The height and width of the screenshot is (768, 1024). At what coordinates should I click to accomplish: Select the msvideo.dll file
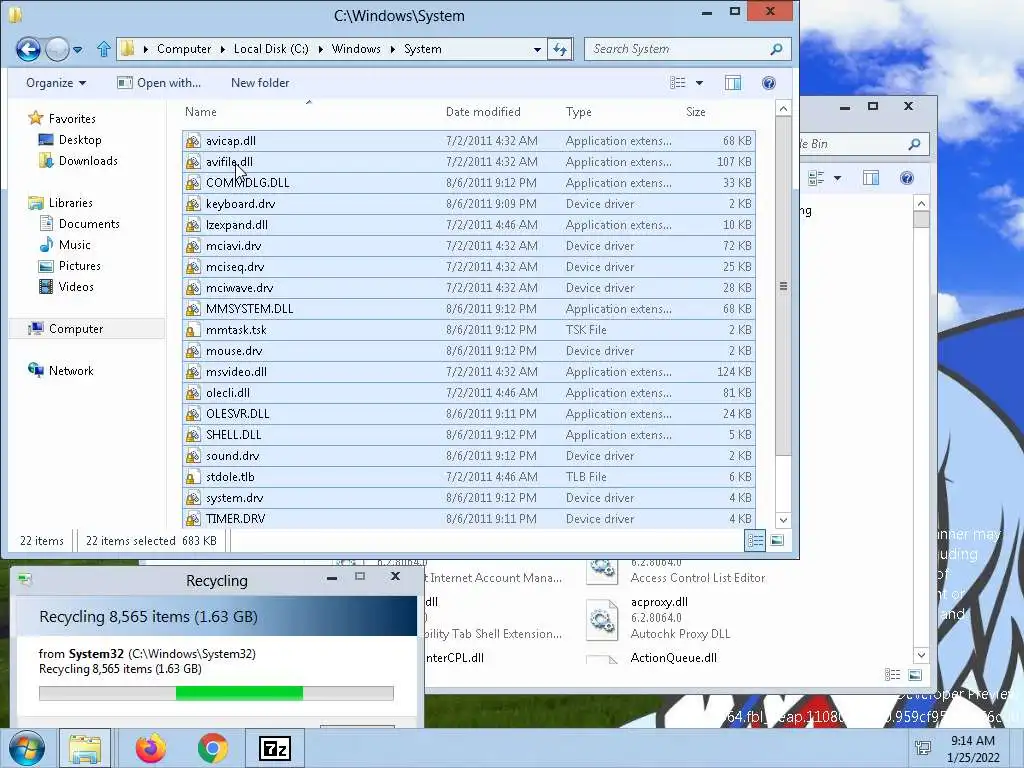(469, 372)
